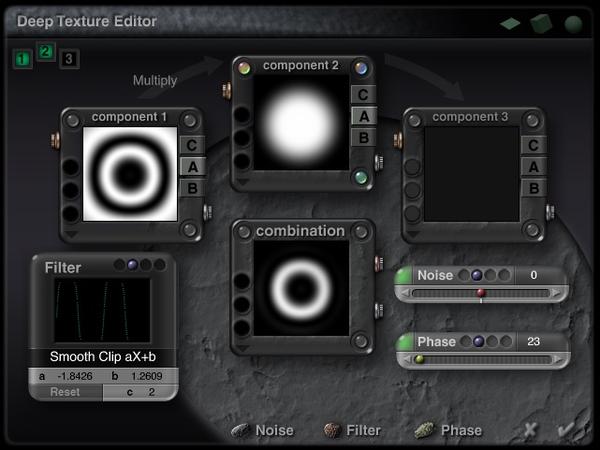Expand component 3 bottom-left triangle menu
Image resolution: width=600 pixels, height=450 pixels.
click(x=413, y=234)
